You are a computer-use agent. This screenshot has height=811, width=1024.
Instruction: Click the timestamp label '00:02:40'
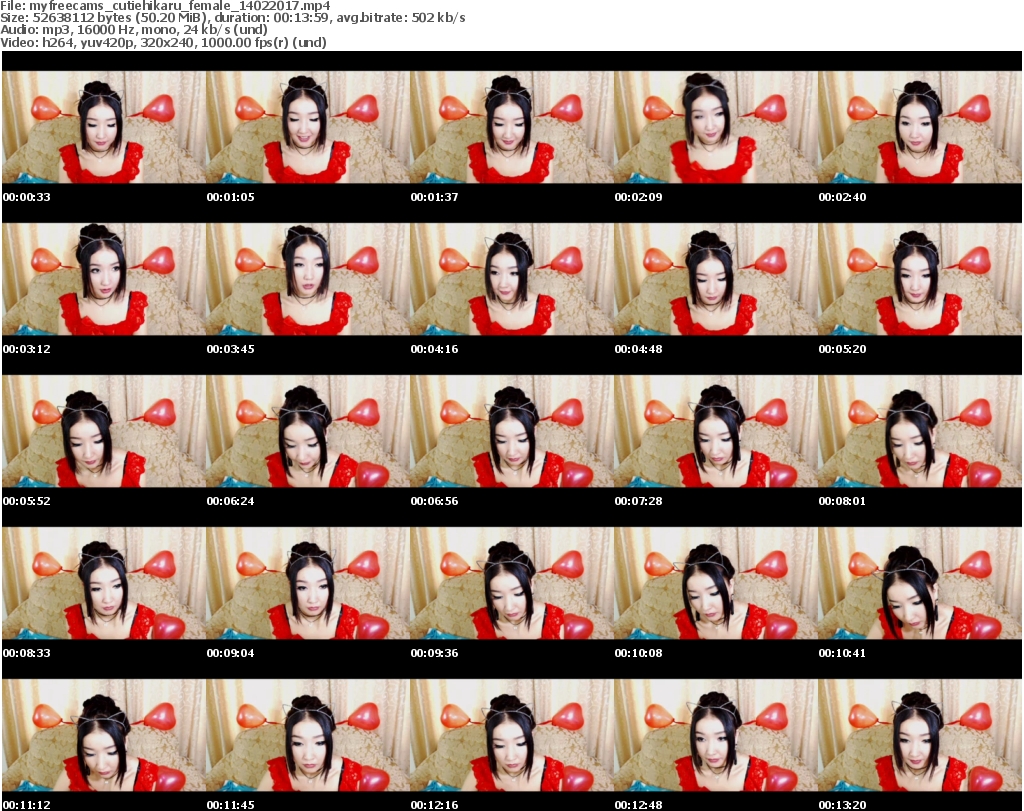pos(842,197)
